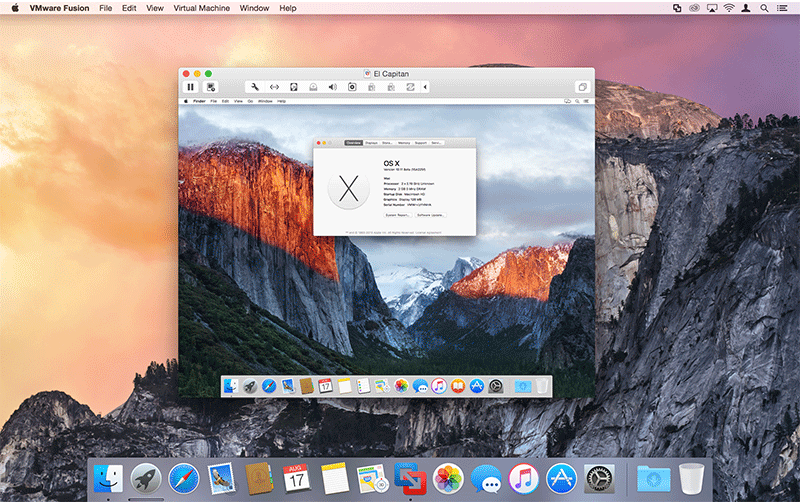Open Trash in host dock
Screen dimensions: 800x502
[691, 479]
